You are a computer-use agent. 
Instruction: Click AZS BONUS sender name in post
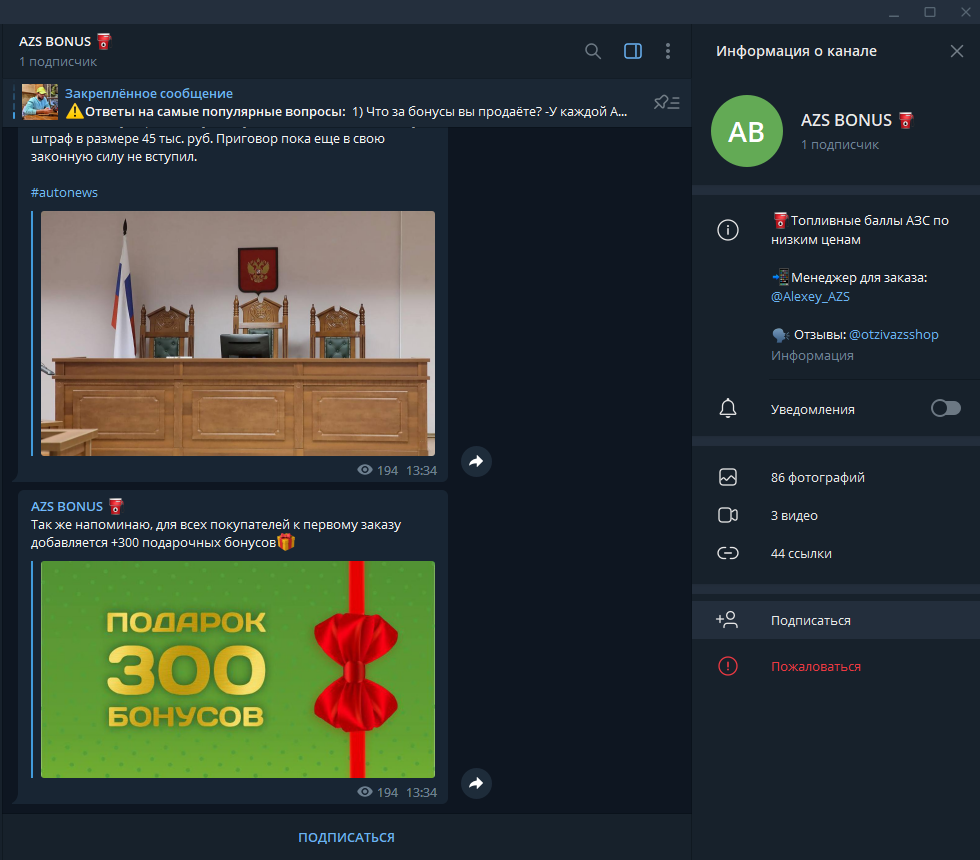click(x=67, y=506)
